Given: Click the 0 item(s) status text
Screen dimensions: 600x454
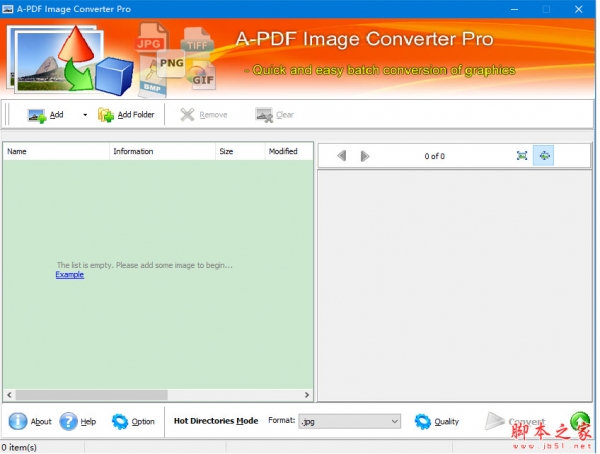Looking at the screenshot, I should (x=19, y=447).
